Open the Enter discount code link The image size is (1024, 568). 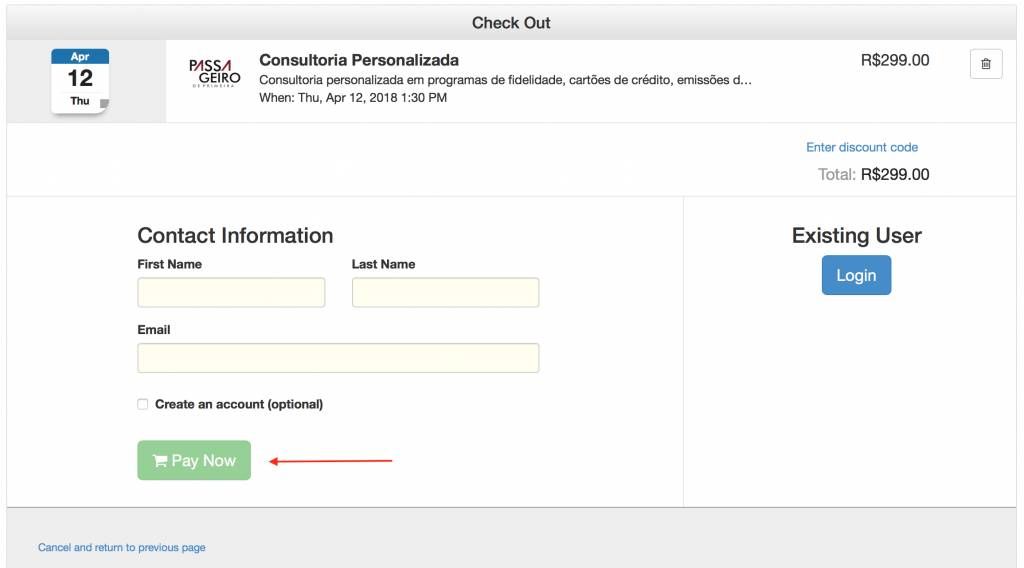[x=862, y=148]
